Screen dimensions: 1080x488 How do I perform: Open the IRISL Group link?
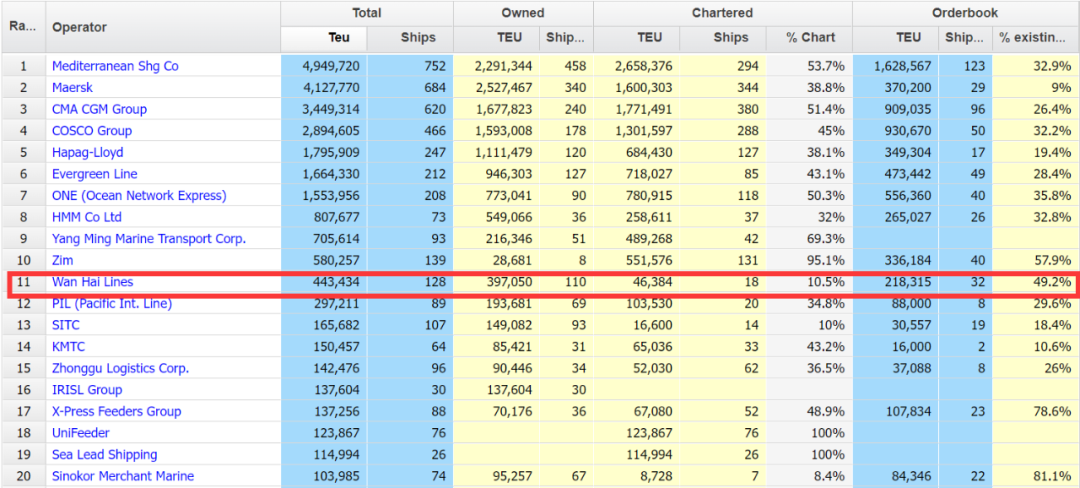(87, 390)
